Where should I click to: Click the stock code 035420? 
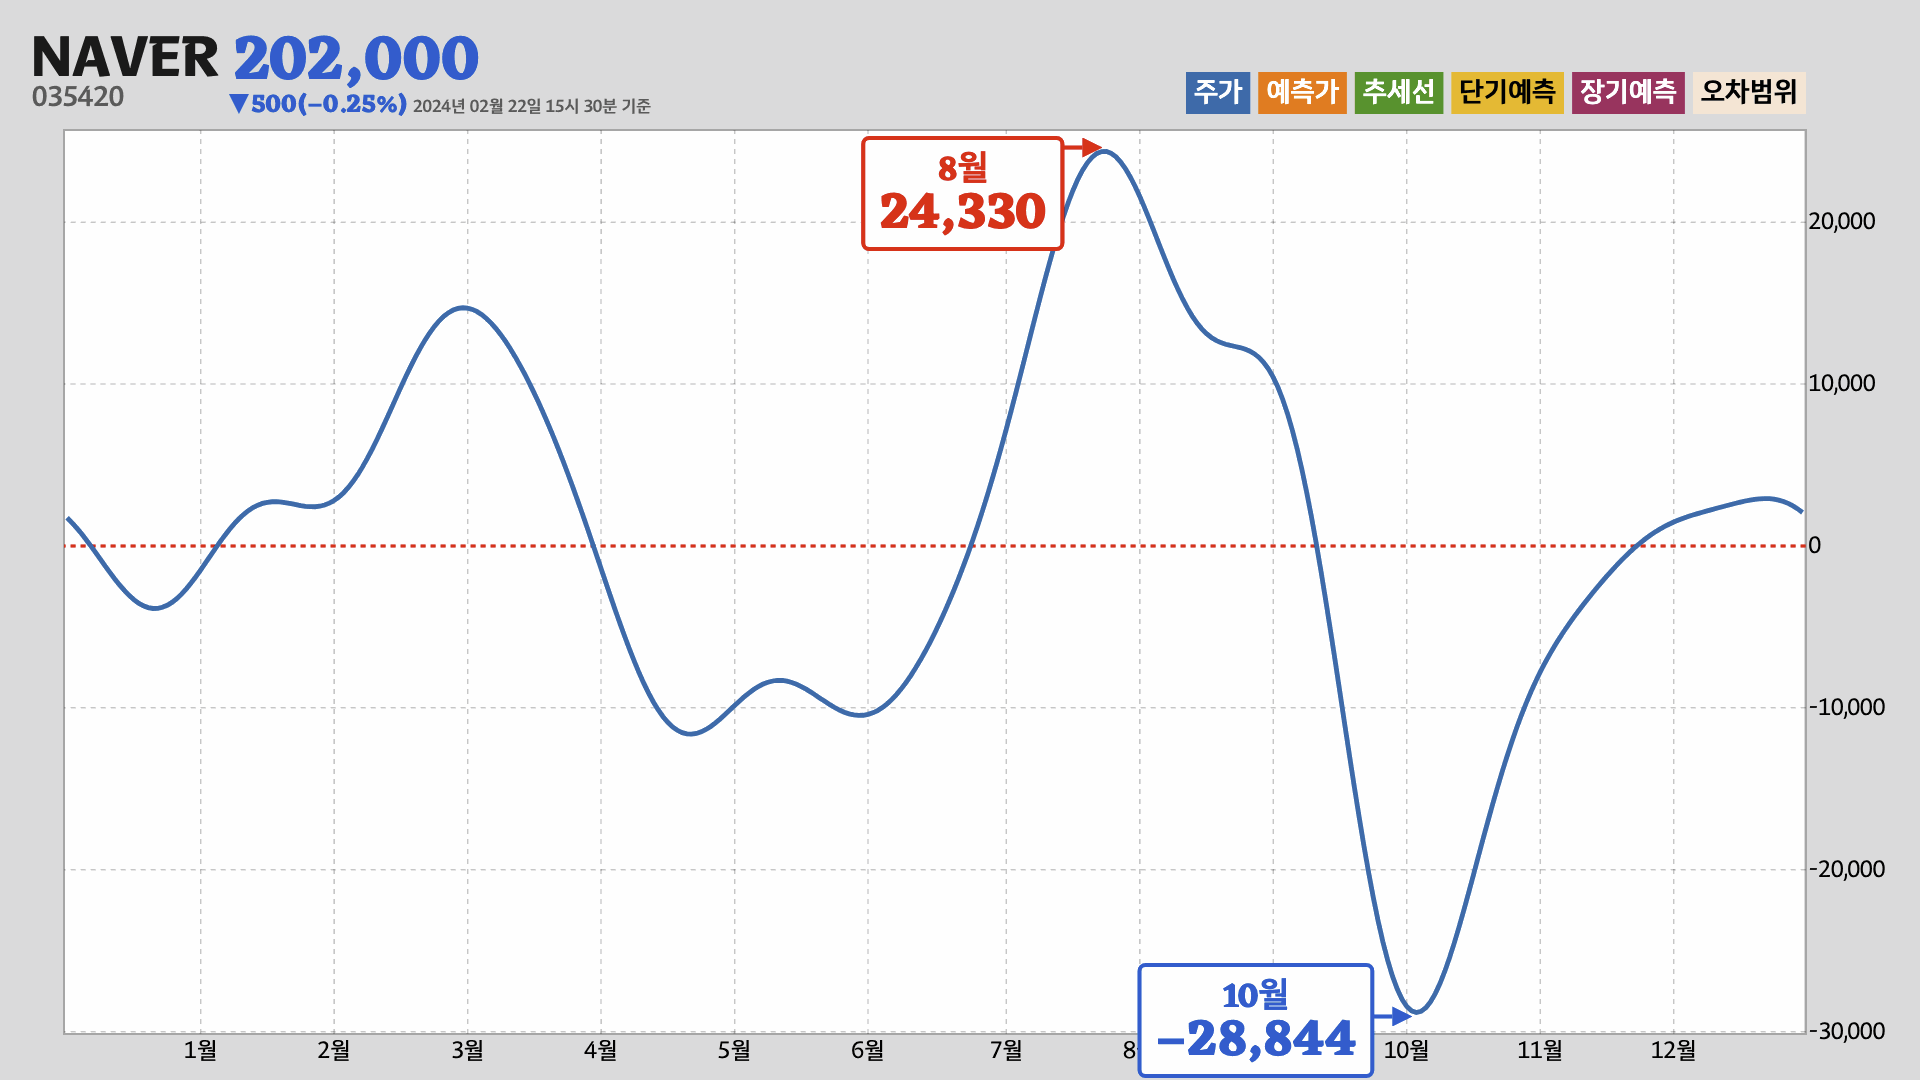click(78, 97)
